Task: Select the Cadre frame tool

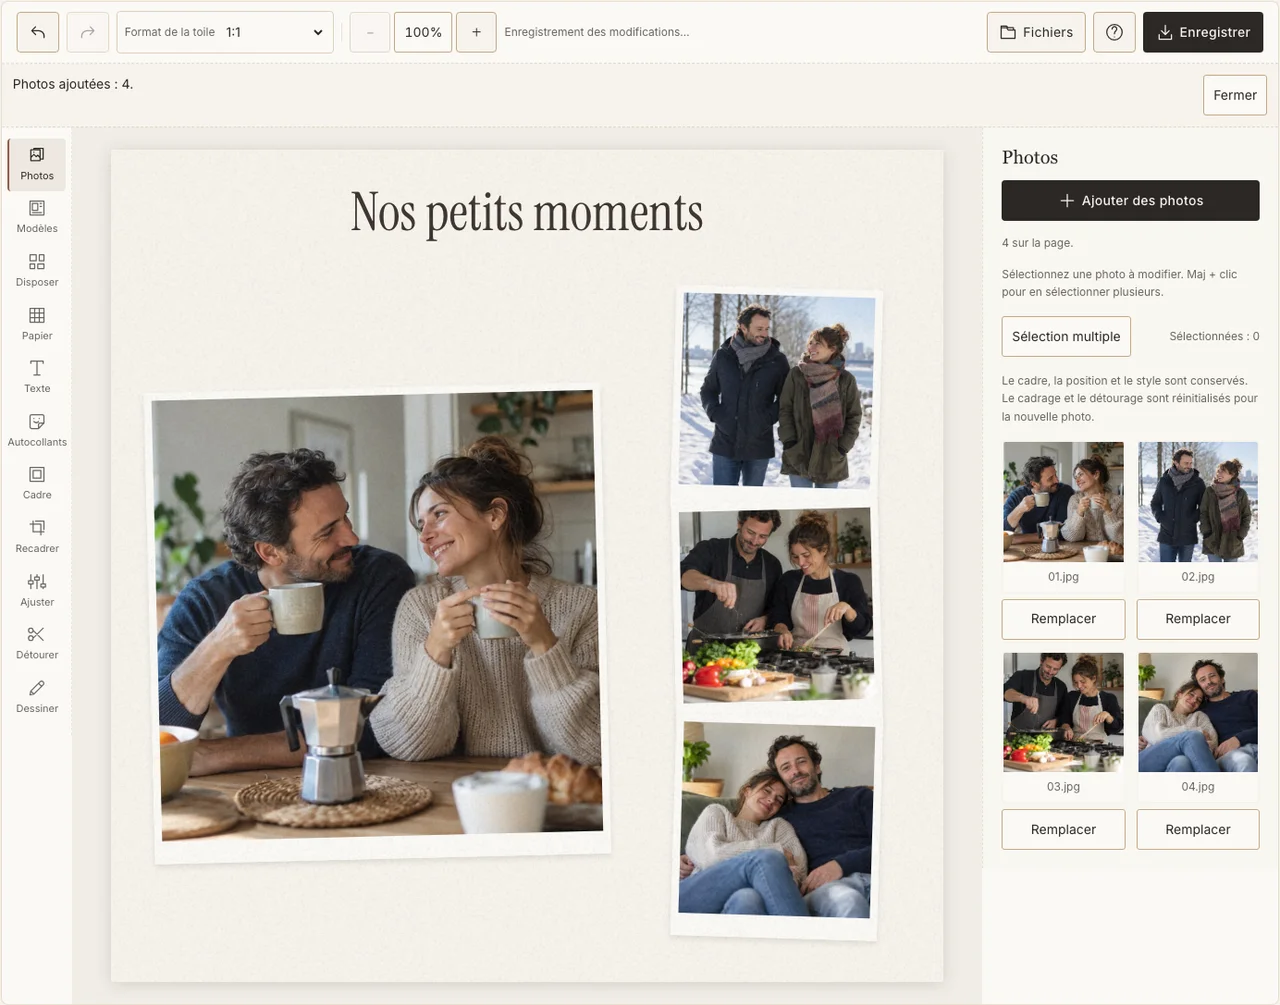Action: pyautogui.click(x=37, y=483)
